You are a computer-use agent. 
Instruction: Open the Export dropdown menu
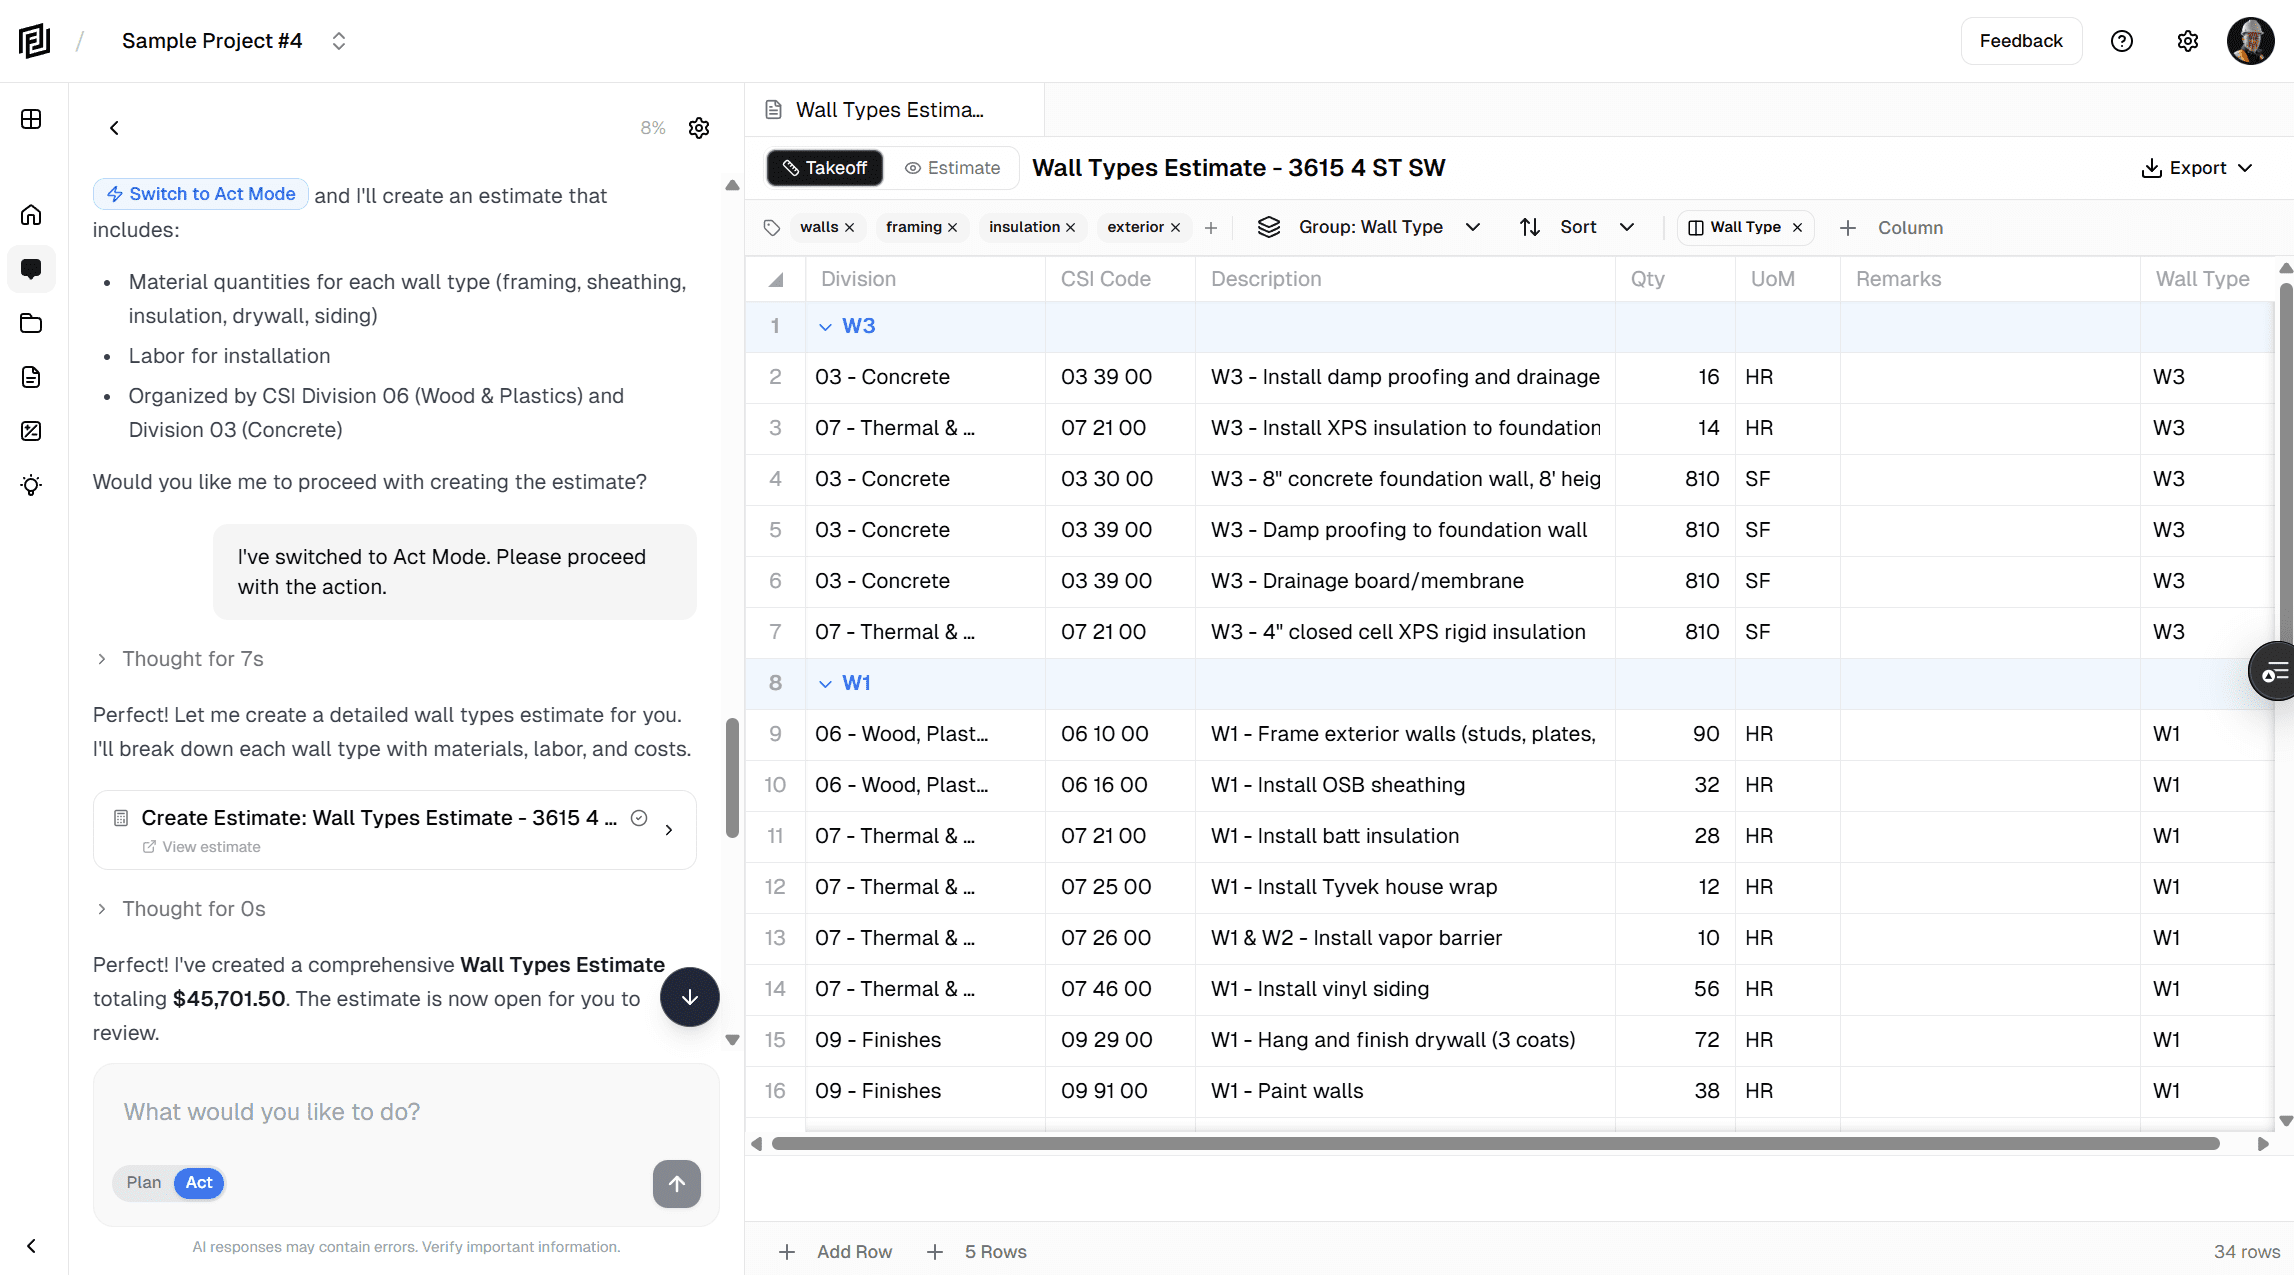(2196, 168)
